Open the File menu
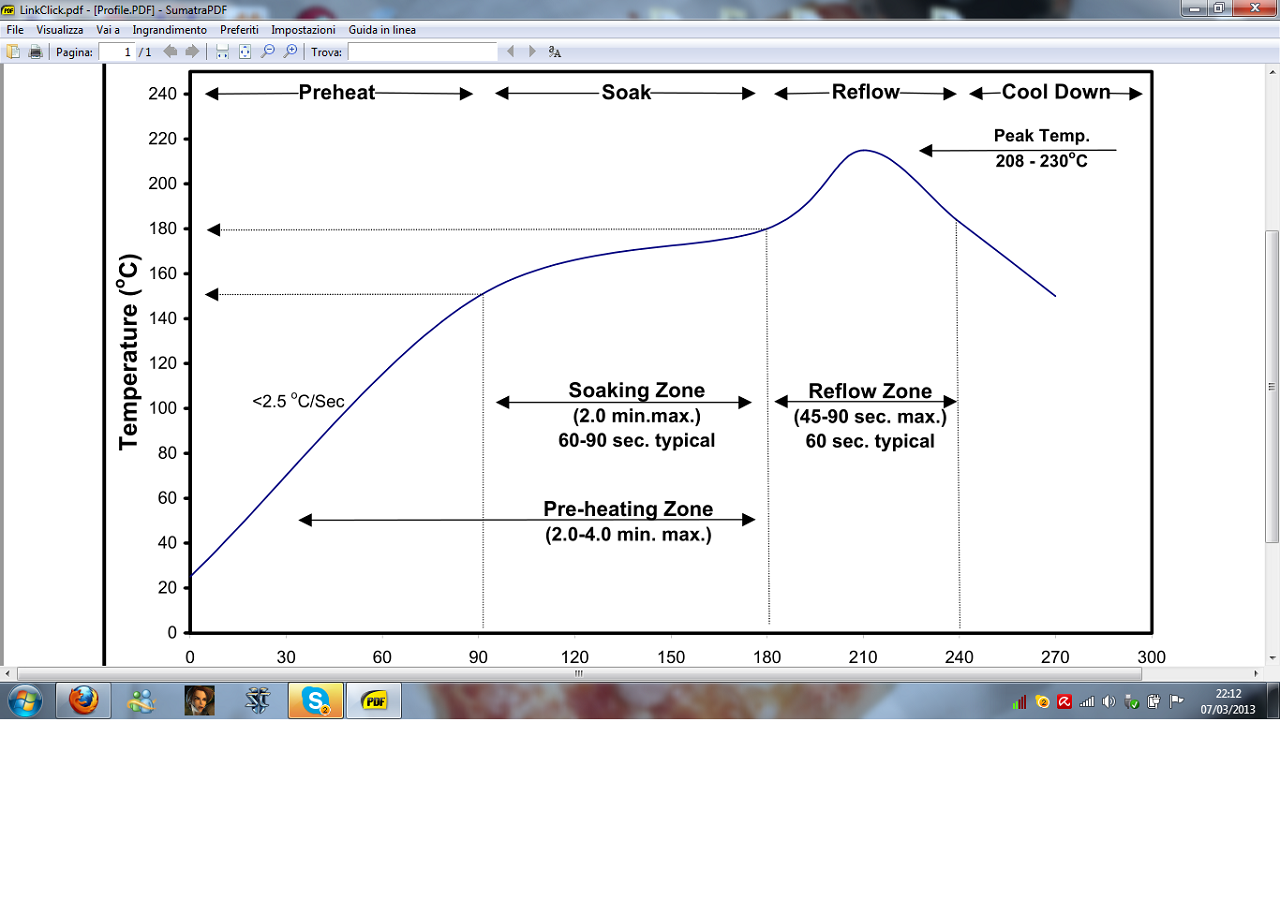This screenshot has width=1280, height=899. (x=15, y=30)
